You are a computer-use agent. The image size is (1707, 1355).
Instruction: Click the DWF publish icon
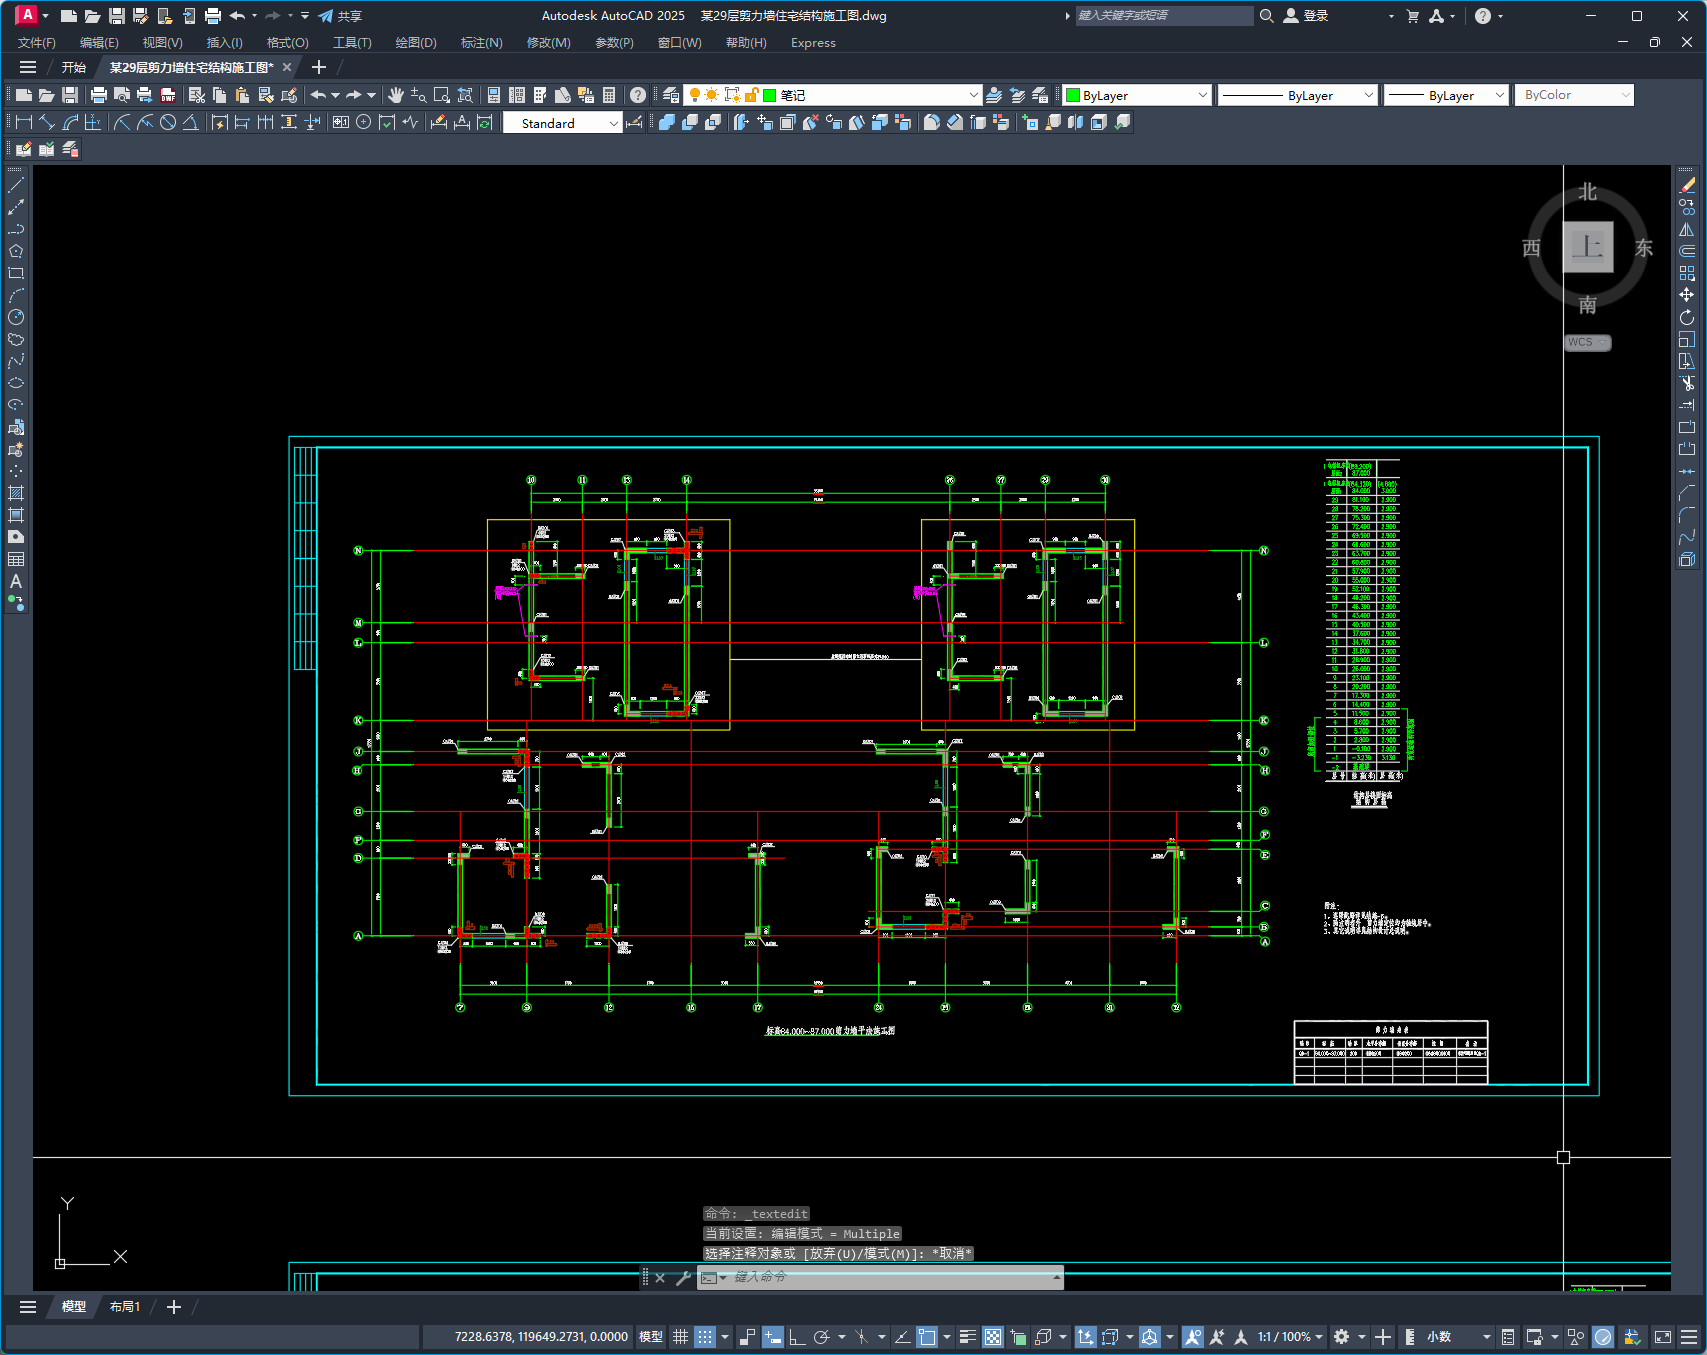168,95
